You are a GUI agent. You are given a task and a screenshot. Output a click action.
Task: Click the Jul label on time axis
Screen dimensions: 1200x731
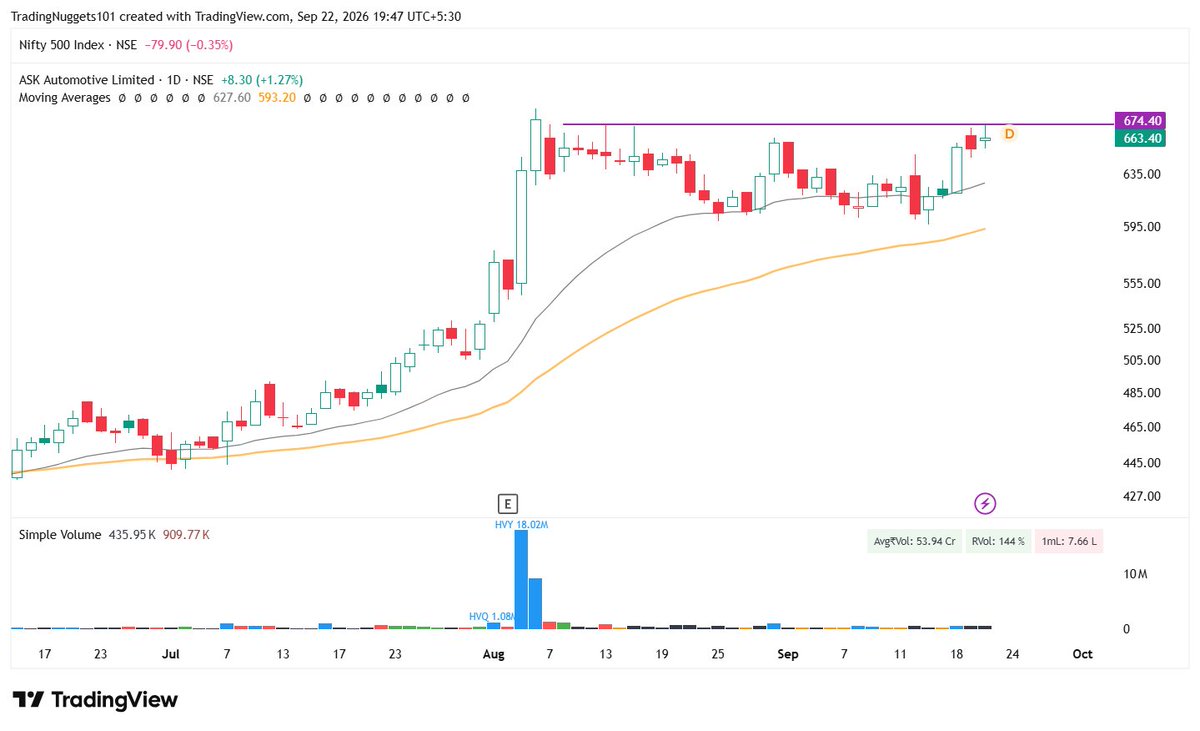(x=170, y=654)
